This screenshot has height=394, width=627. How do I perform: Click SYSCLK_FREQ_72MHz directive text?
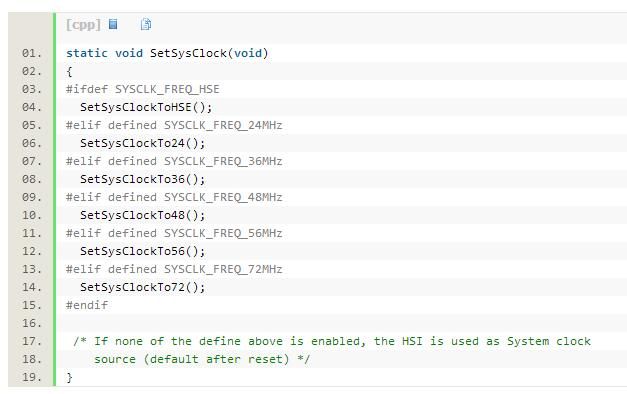223,269
